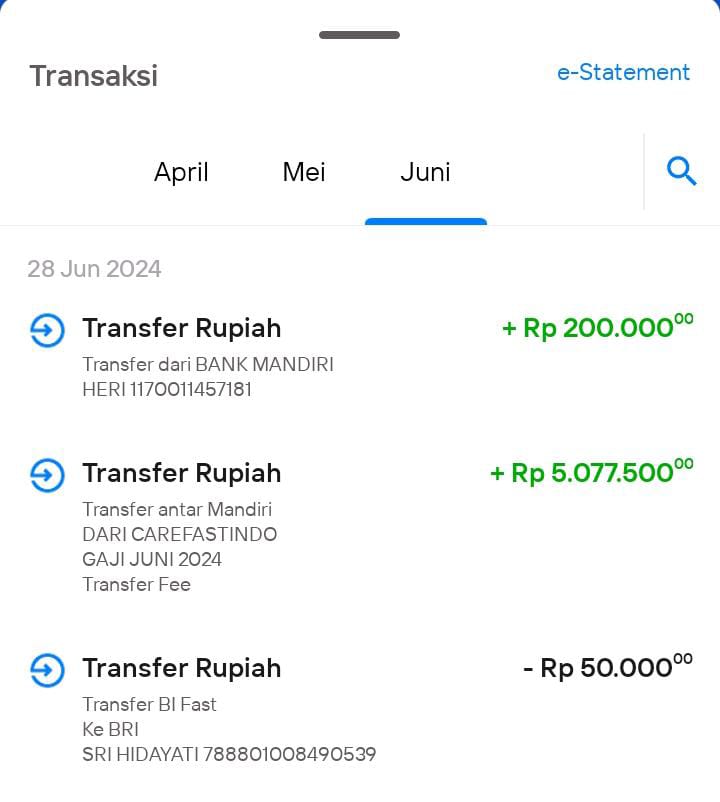Tap the + Rp 5.077.500 amount

[x=592, y=472]
